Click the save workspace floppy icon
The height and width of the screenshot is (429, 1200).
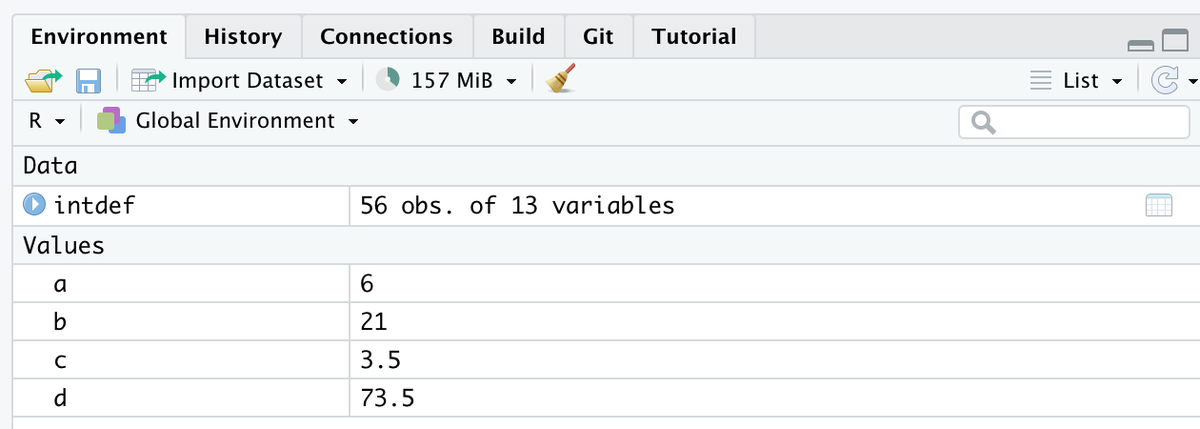(87, 80)
